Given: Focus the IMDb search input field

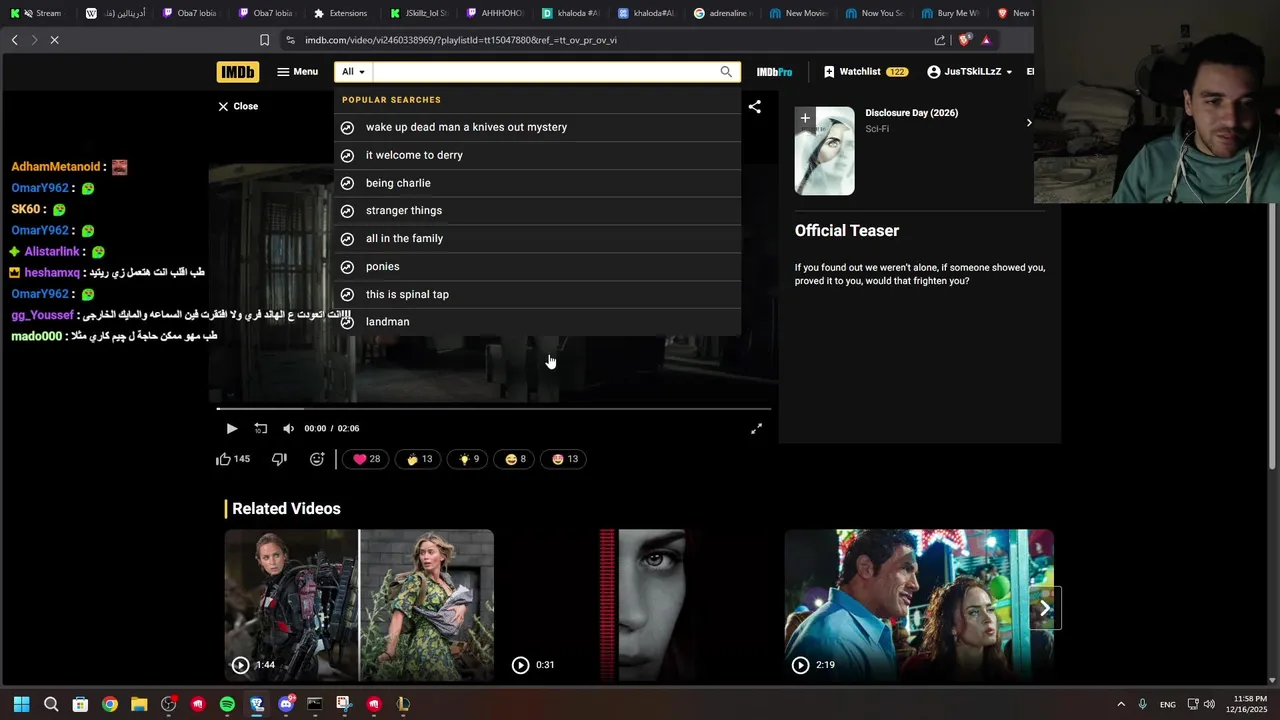Looking at the screenshot, I should (545, 72).
